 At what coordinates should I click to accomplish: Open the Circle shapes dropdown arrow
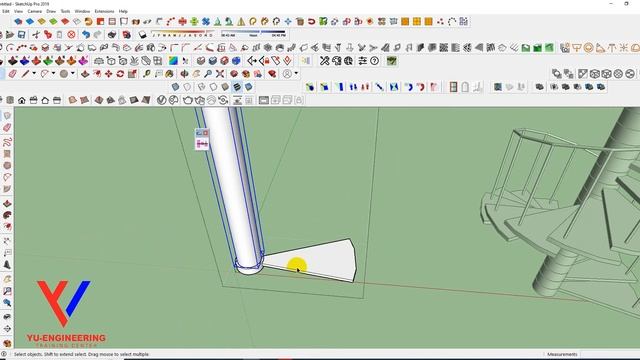73,74
